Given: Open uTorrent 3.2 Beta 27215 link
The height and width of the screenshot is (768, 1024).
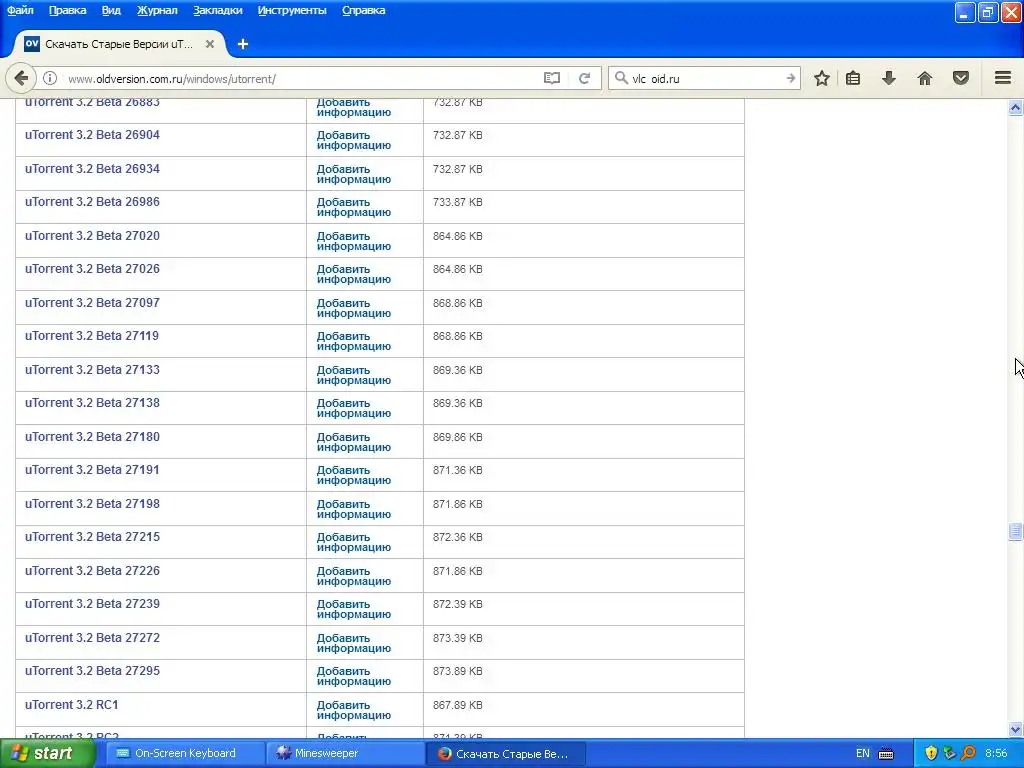Looking at the screenshot, I should pyautogui.click(x=92, y=537).
